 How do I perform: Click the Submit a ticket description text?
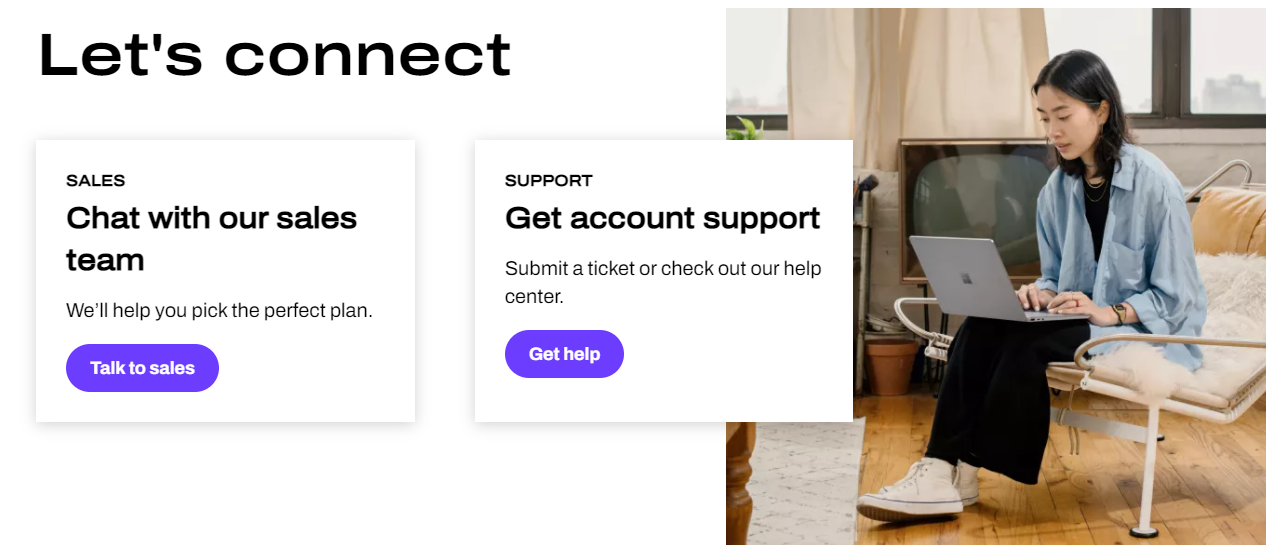[661, 282]
